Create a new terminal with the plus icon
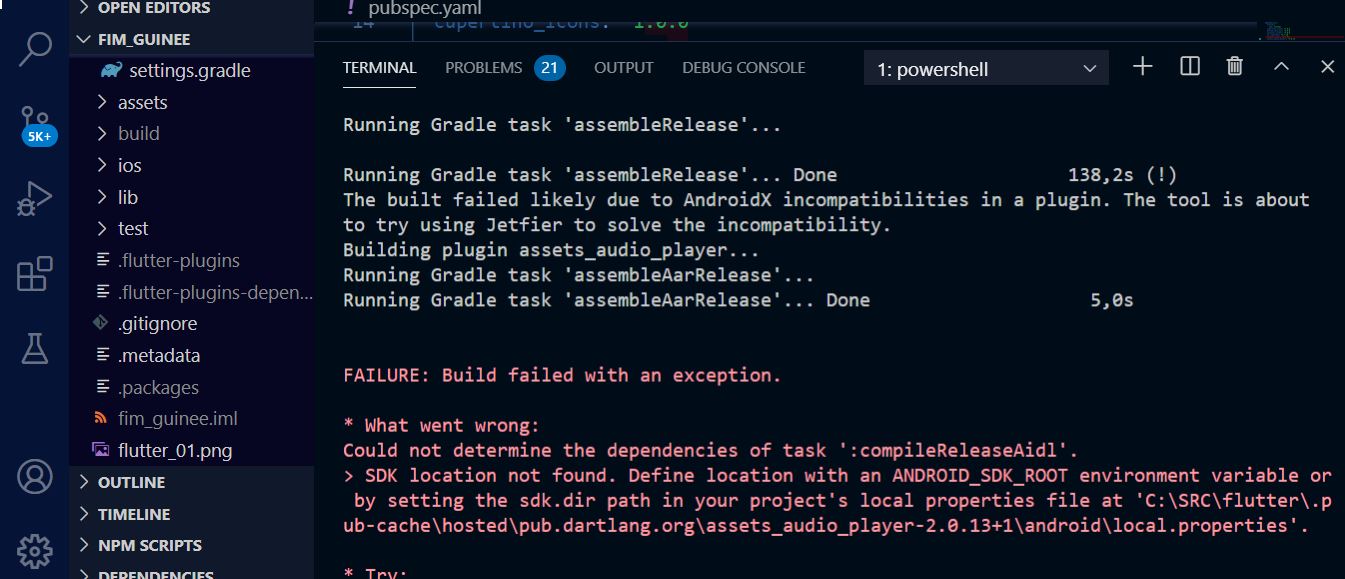Image resolution: width=1345 pixels, height=579 pixels. (x=1141, y=66)
